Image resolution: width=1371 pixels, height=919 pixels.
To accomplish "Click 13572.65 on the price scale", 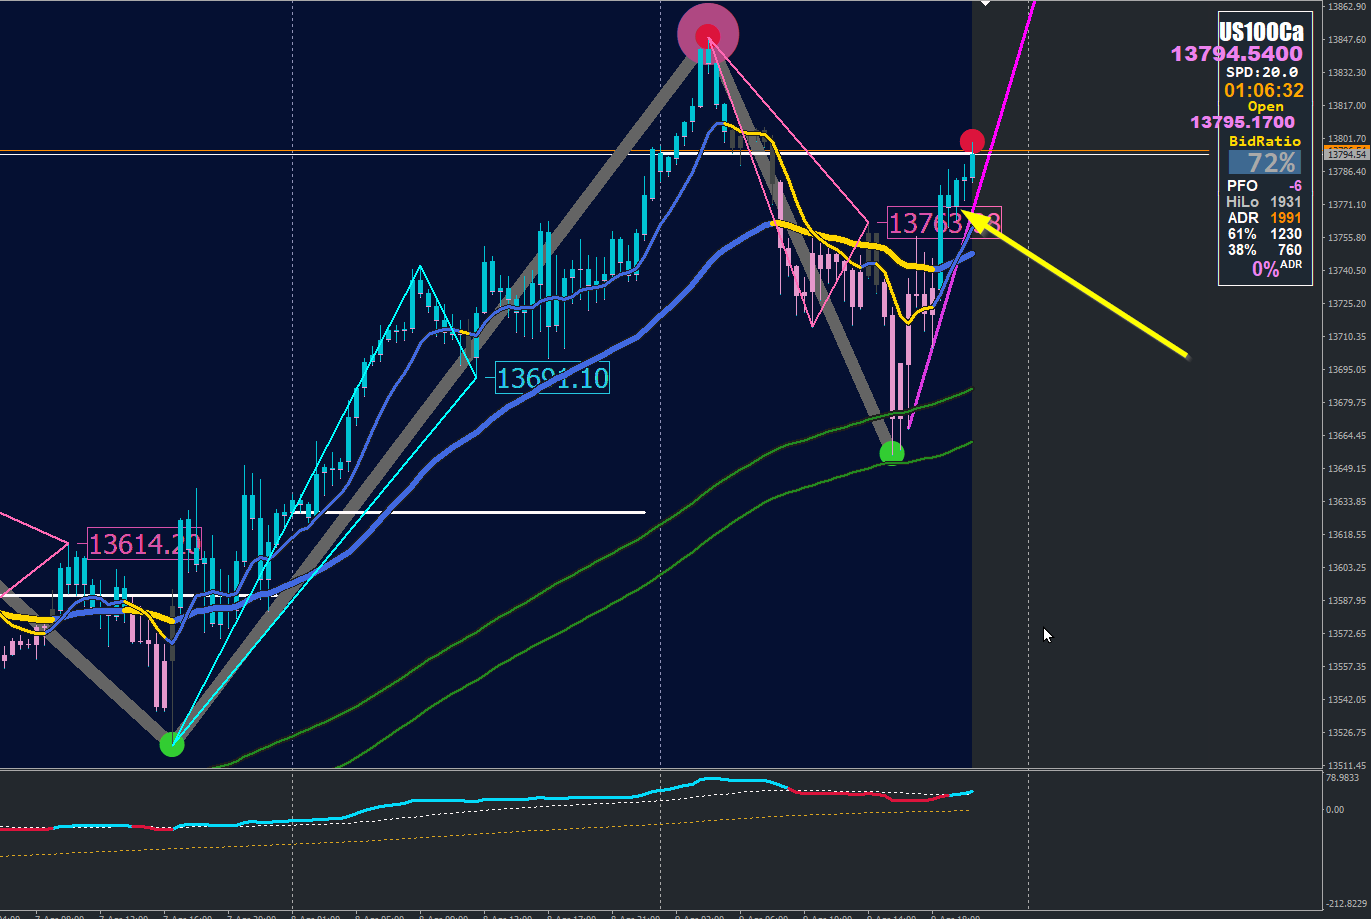I will (x=1346, y=633).
